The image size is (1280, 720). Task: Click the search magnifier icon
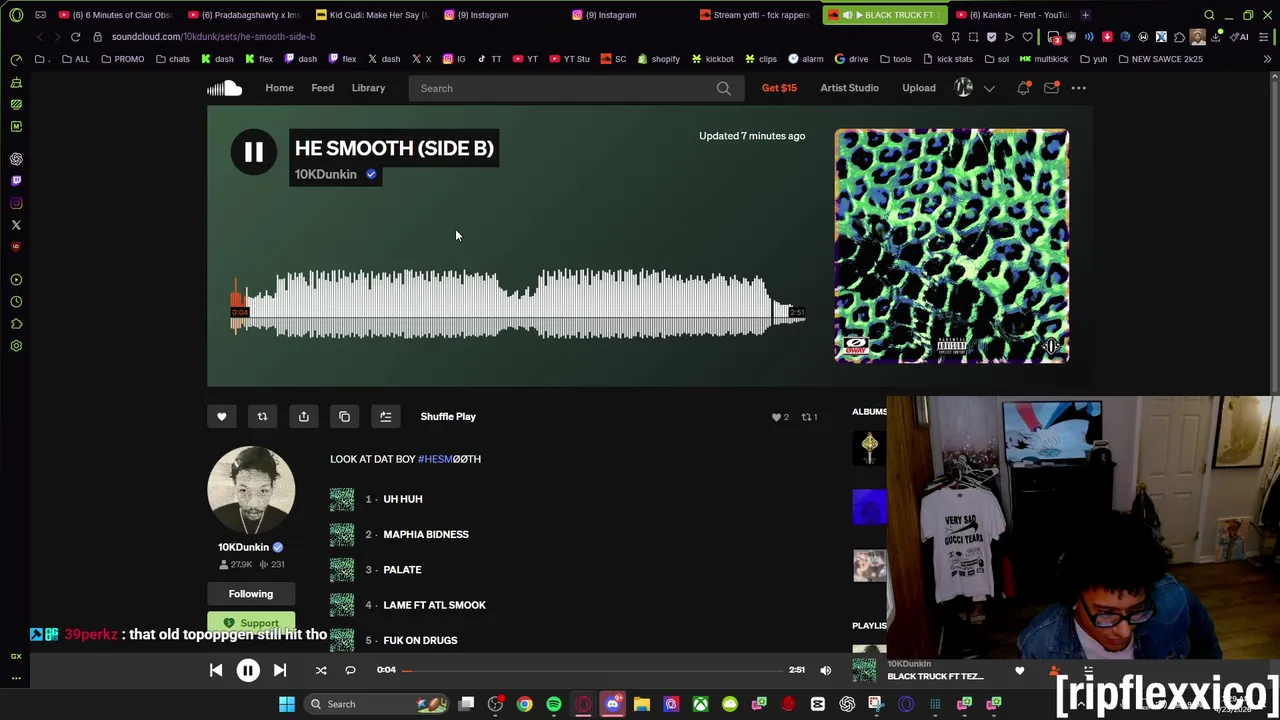(x=724, y=88)
